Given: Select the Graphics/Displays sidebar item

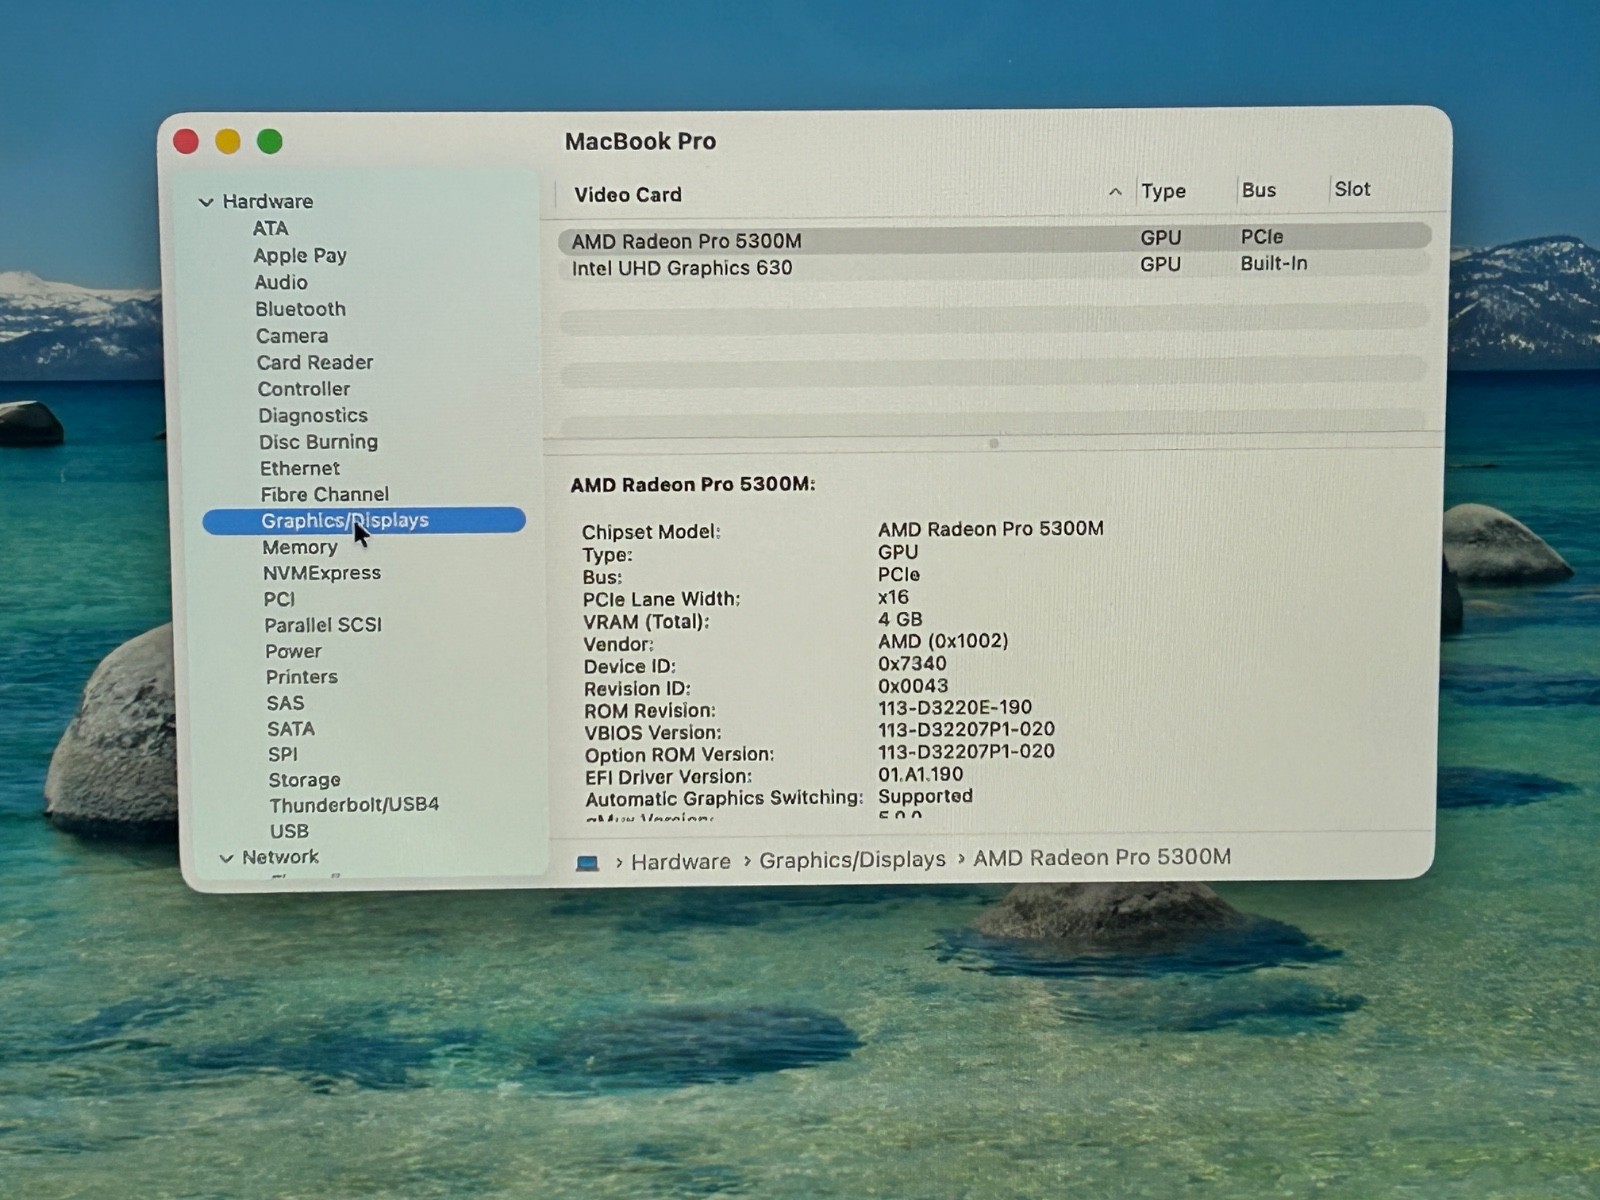Looking at the screenshot, I should coord(345,520).
